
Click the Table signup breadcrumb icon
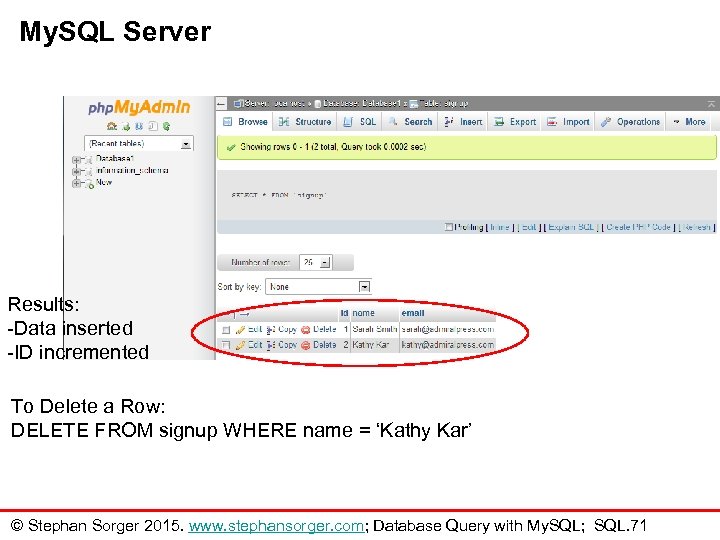(x=413, y=104)
